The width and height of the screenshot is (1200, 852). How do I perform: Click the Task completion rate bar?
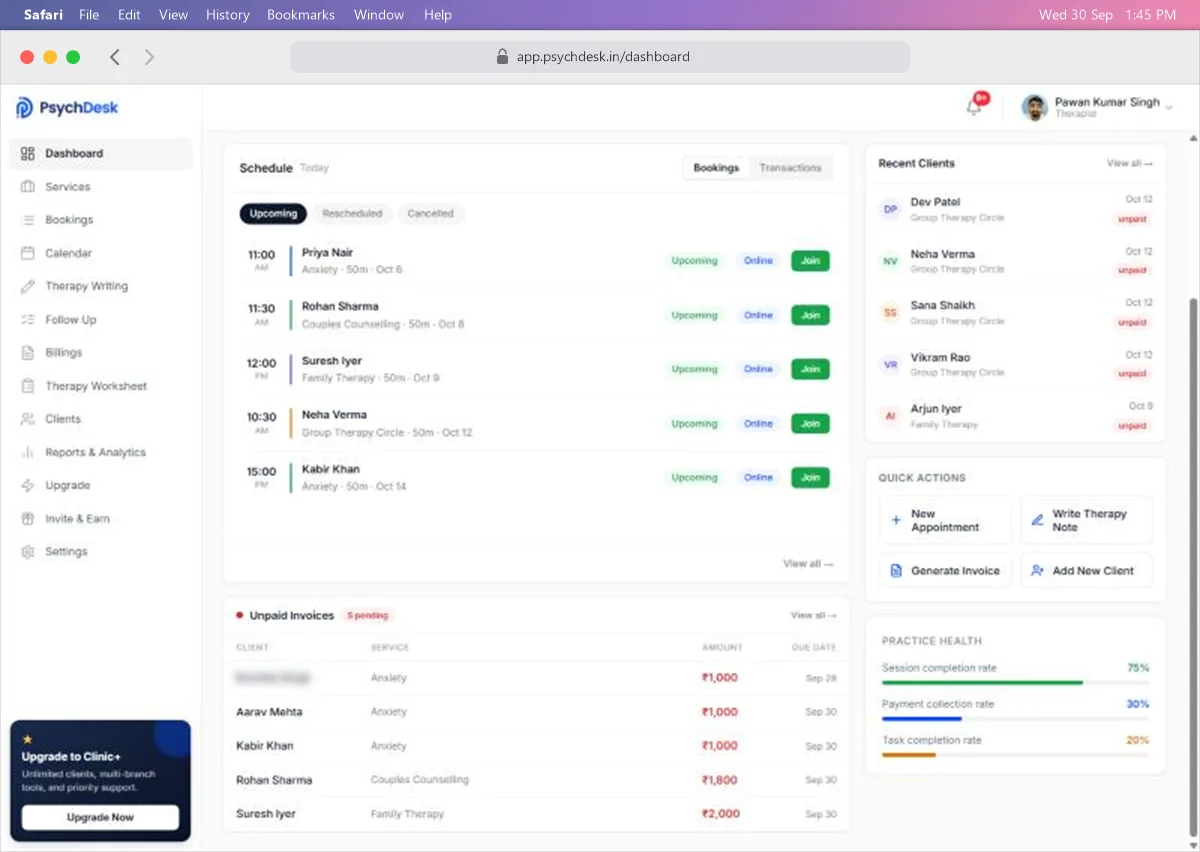point(1015,755)
